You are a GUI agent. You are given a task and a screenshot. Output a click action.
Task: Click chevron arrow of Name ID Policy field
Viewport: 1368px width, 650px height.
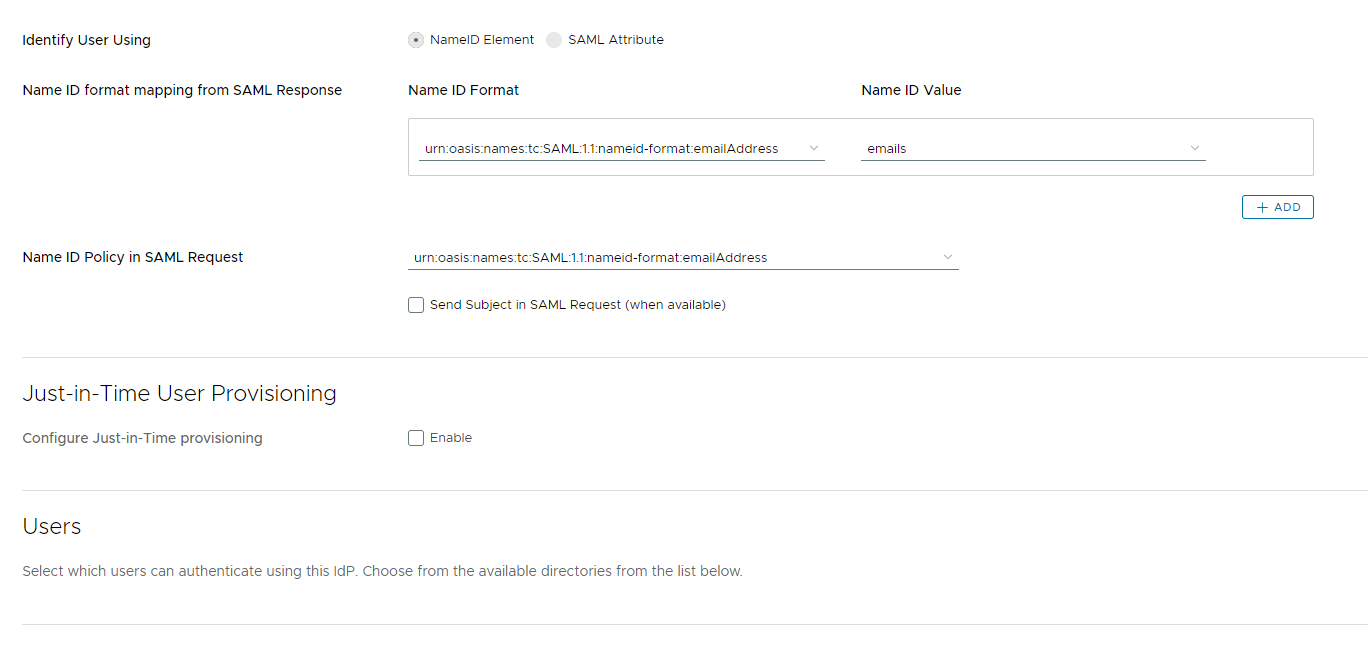point(948,257)
